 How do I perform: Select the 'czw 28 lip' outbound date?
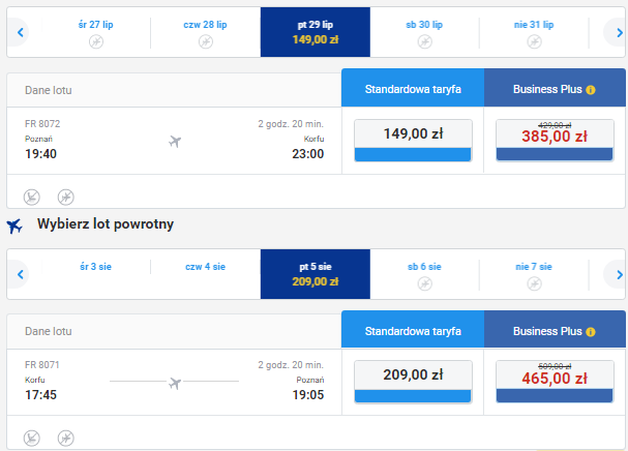click(205, 32)
